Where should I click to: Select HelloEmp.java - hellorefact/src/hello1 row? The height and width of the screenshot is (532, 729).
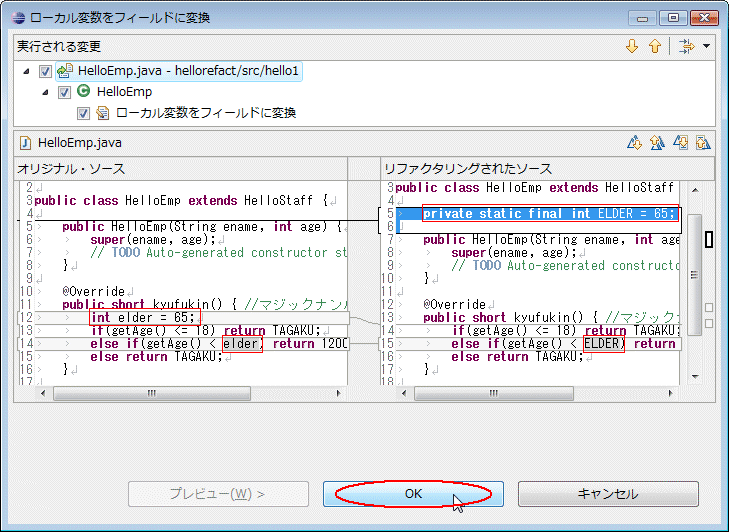click(179, 71)
